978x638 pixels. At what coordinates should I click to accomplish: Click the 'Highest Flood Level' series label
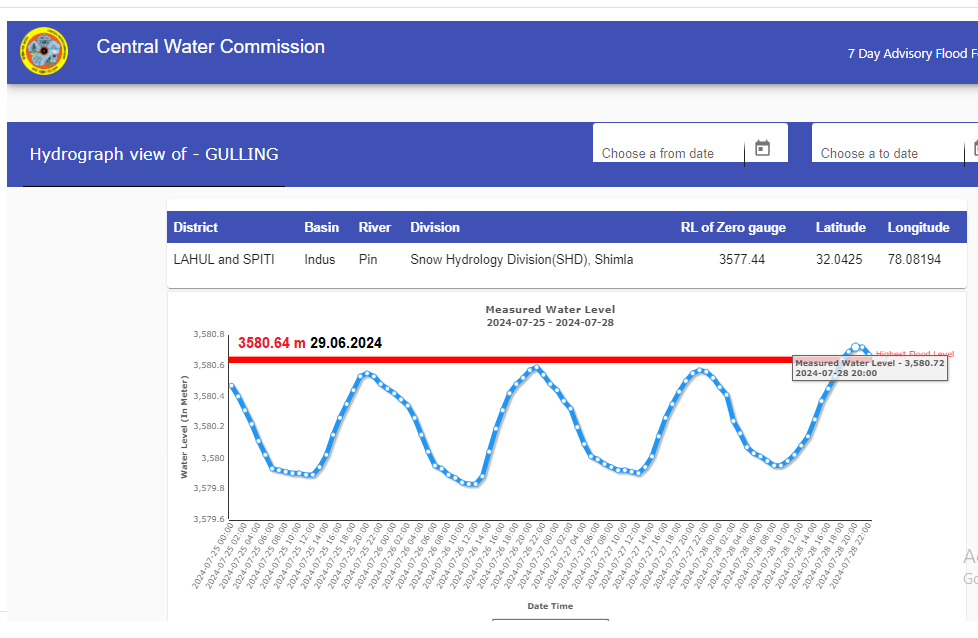914,353
